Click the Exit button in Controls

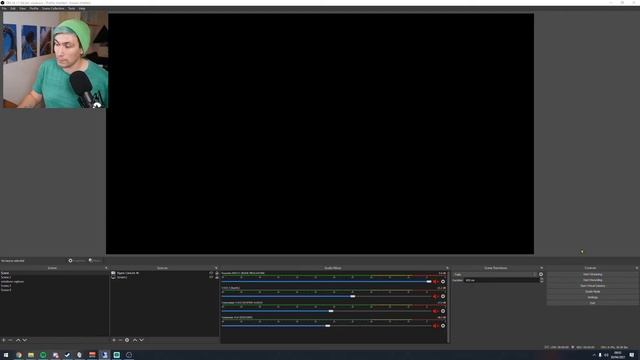pyautogui.click(x=593, y=303)
